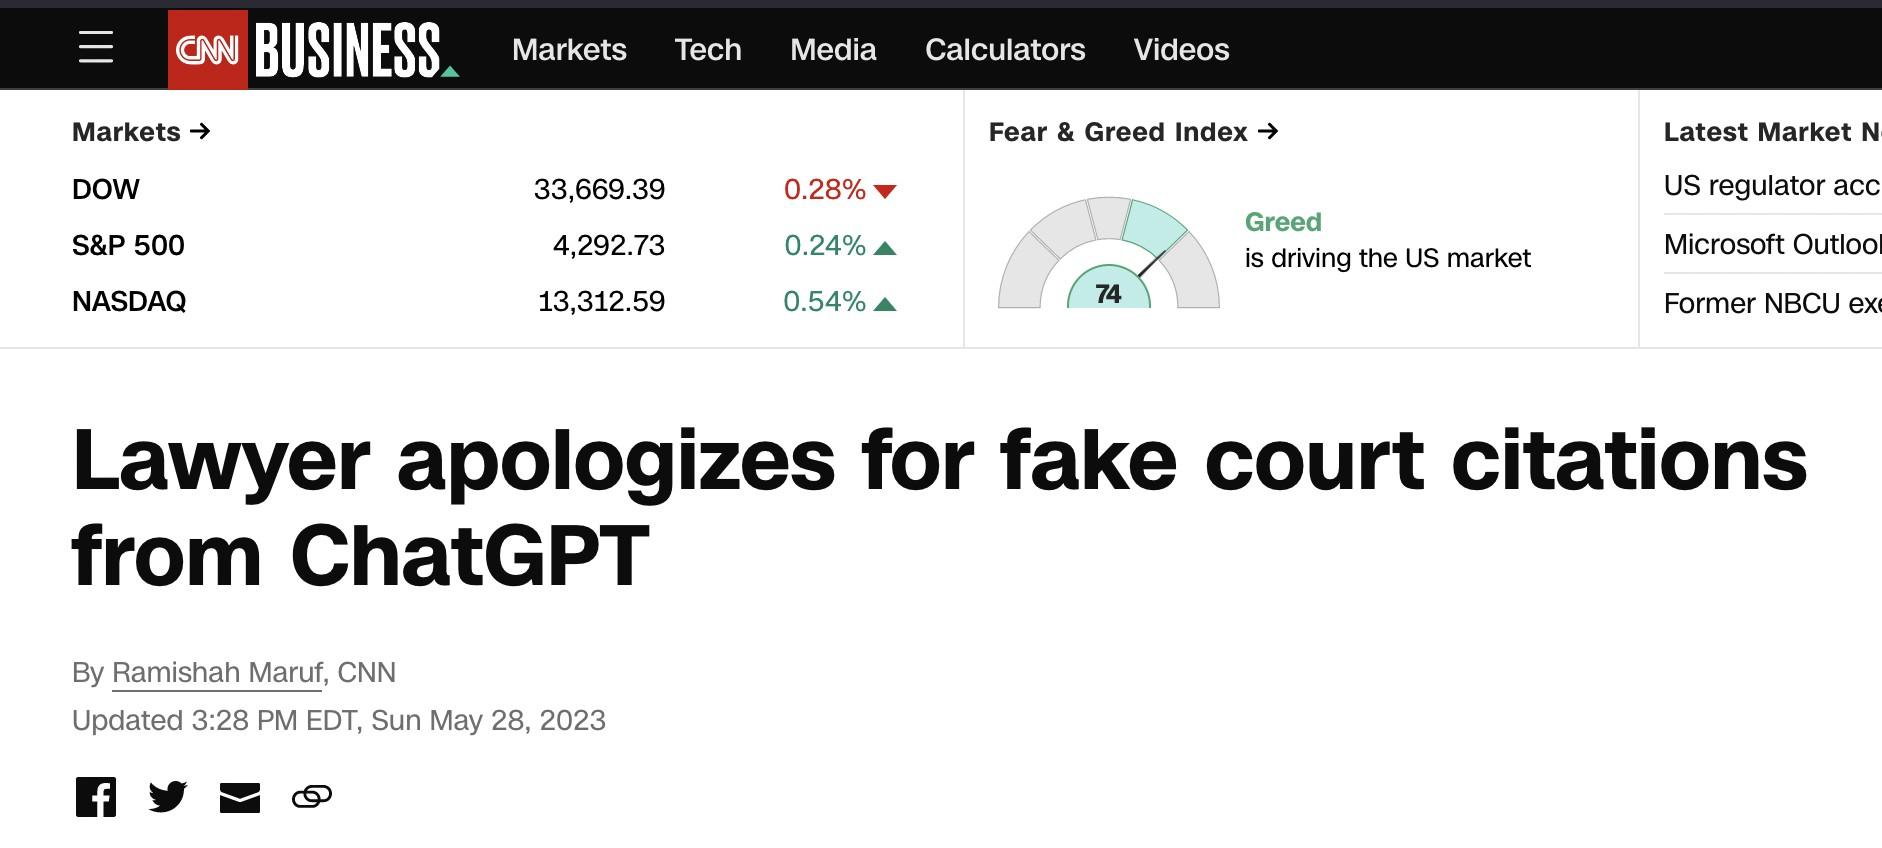View the DOW index row
Screen dimensions: 1882x848
click(x=485, y=189)
